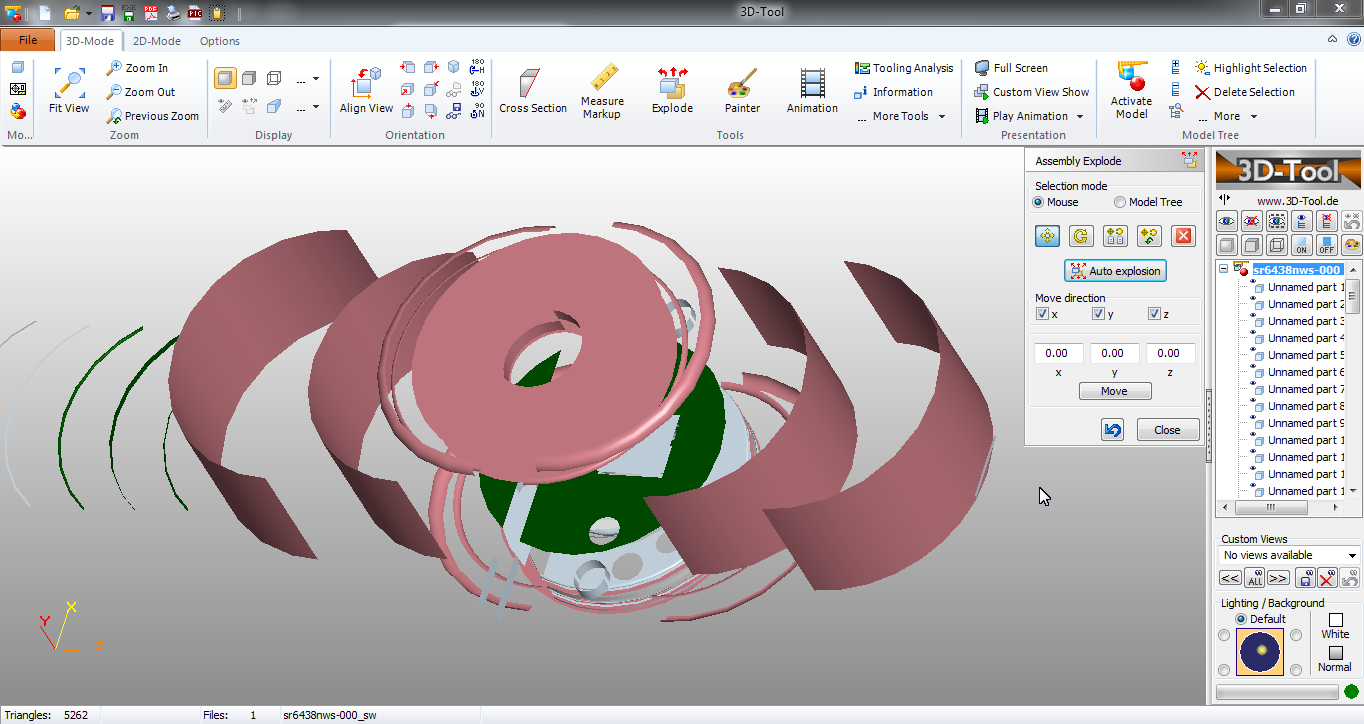Viewport: 1364px width, 724px height.
Task: Click the Move button in Assembly Explode
Action: [x=1114, y=390]
